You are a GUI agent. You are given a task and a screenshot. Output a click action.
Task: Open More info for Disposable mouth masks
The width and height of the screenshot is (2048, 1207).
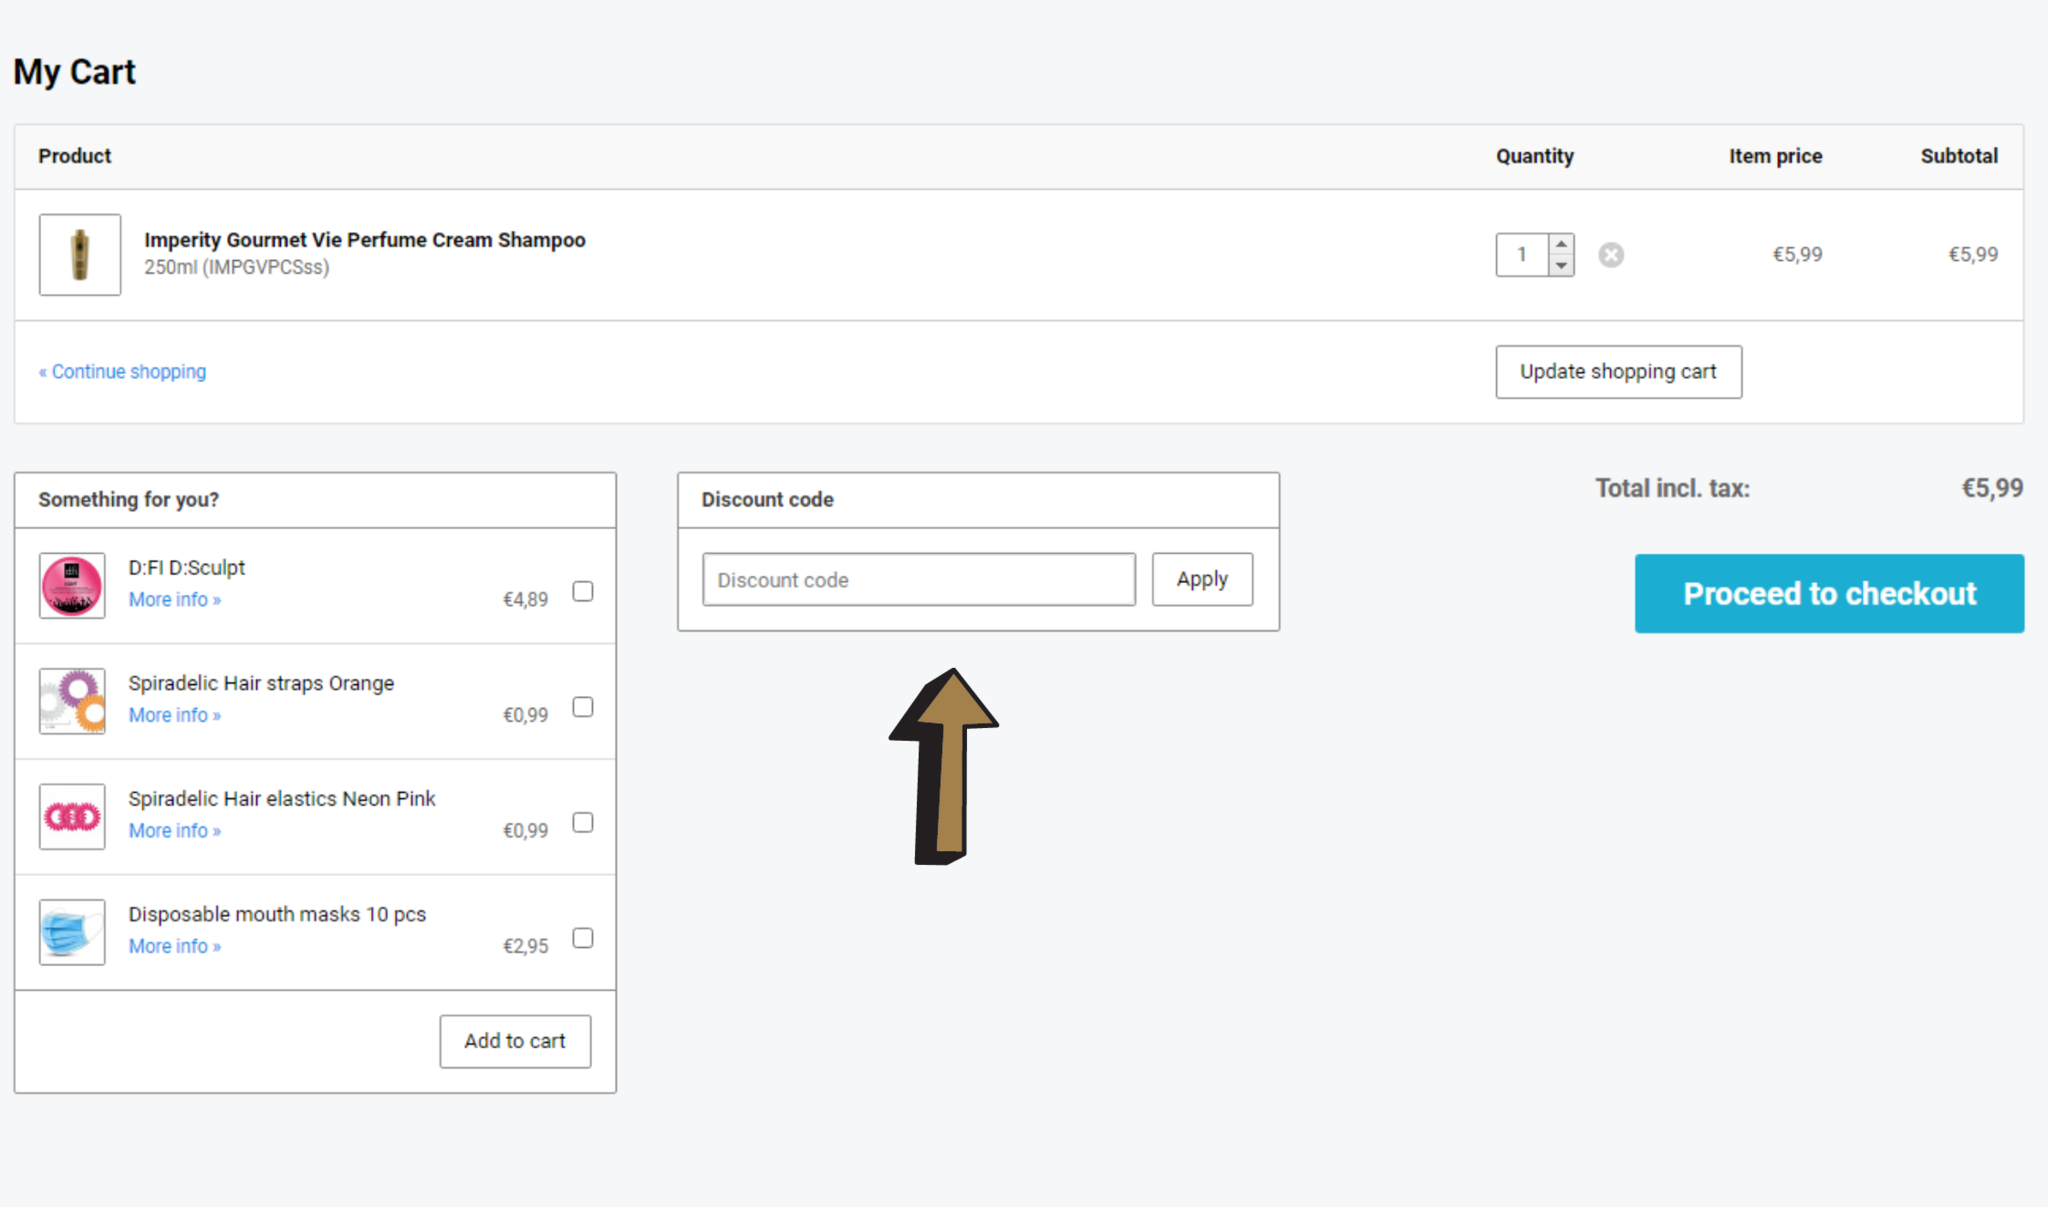click(x=174, y=946)
